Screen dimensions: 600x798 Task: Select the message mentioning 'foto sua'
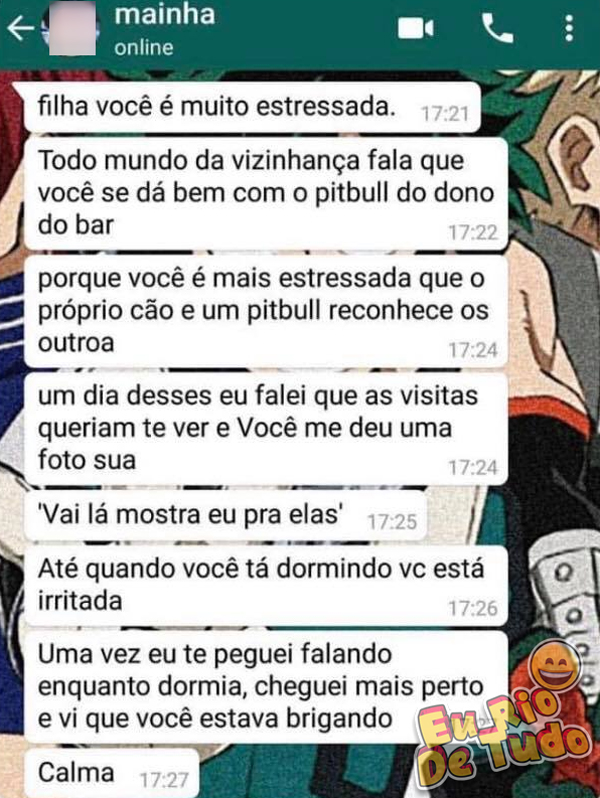click(266, 429)
